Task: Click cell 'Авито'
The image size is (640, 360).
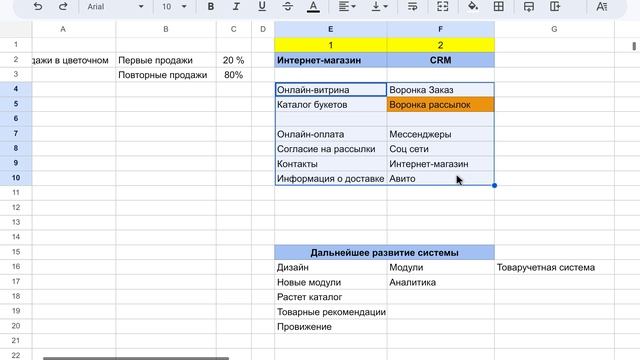Action: click(440, 178)
